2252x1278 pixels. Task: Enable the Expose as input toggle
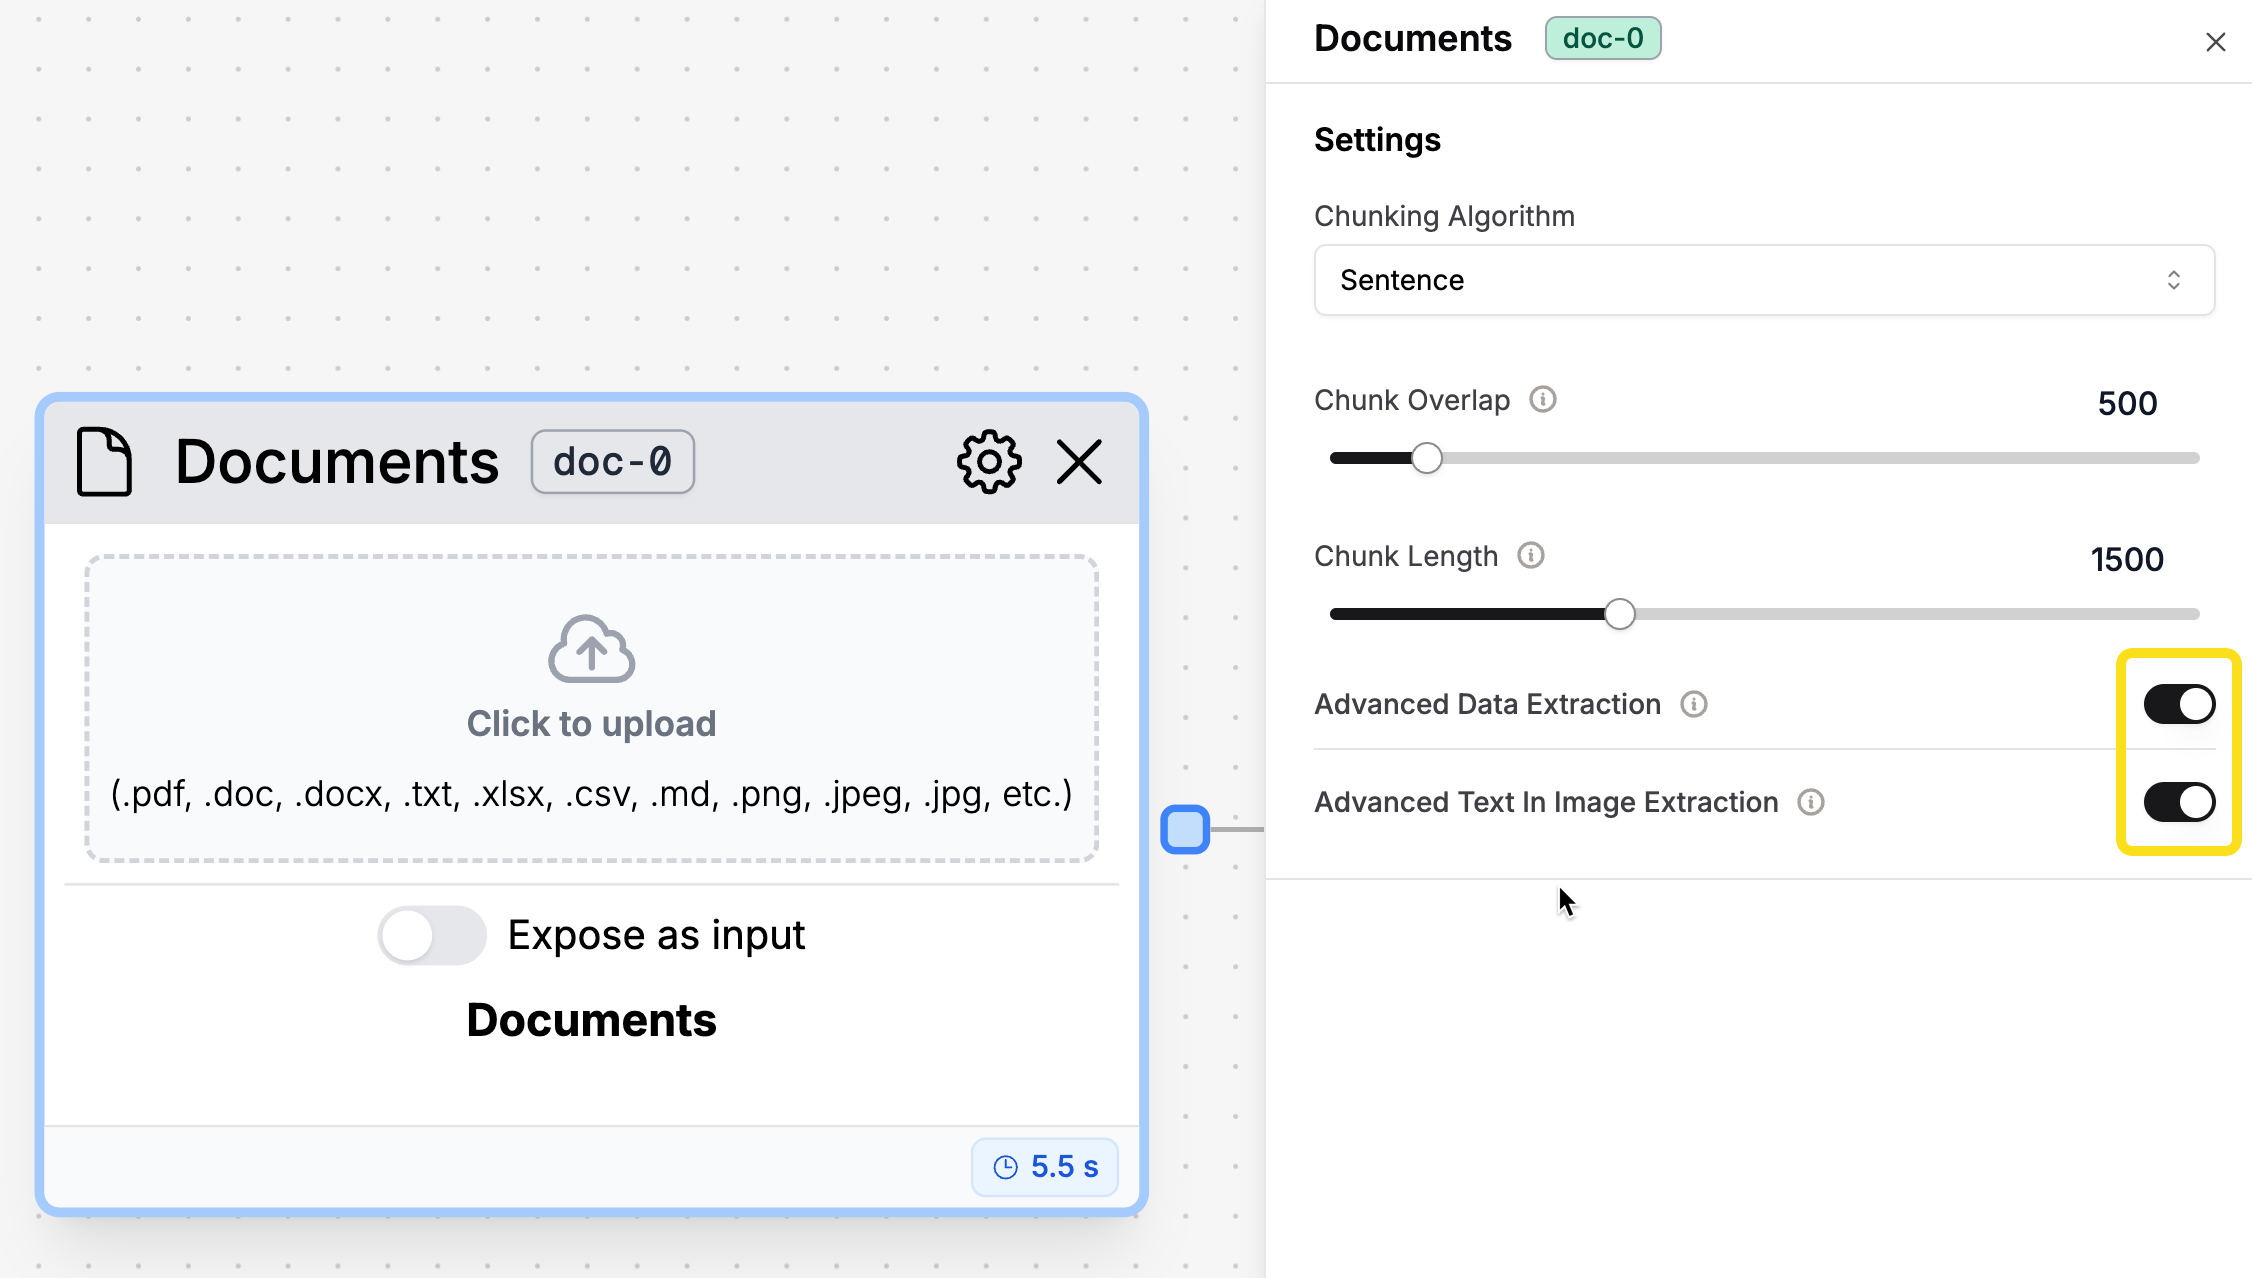click(432, 935)
